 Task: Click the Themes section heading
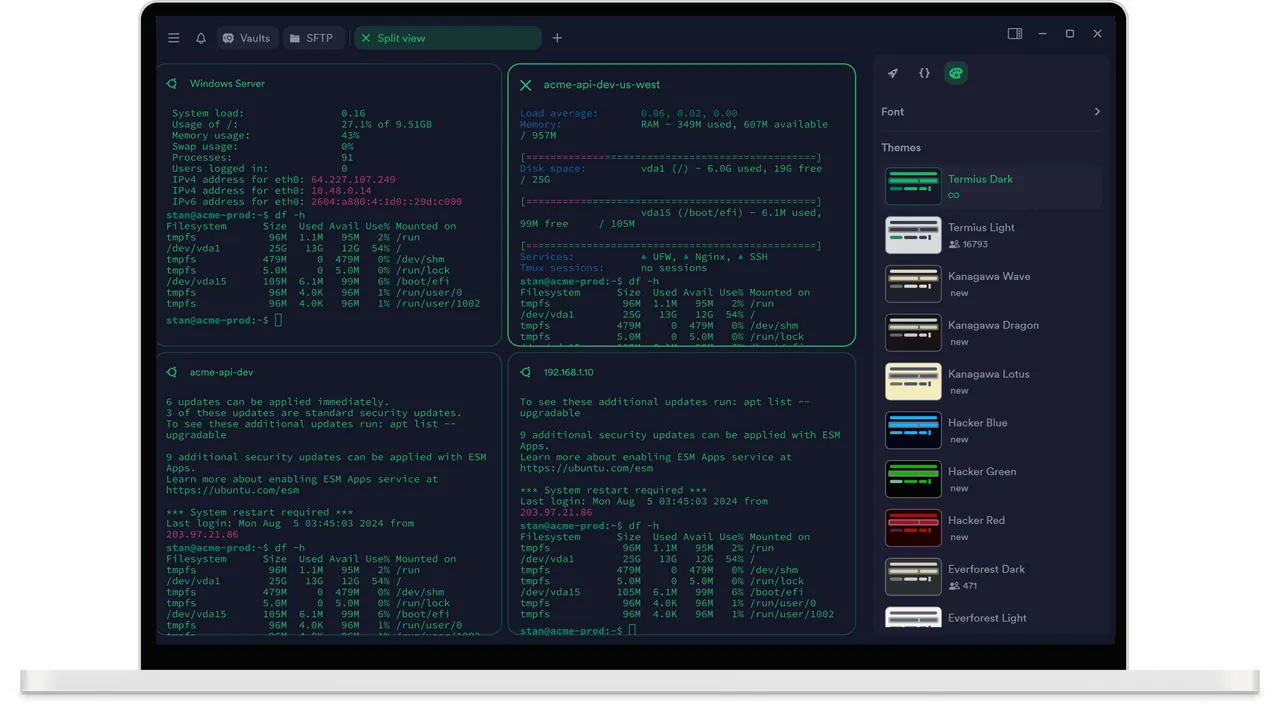[901, 148]
